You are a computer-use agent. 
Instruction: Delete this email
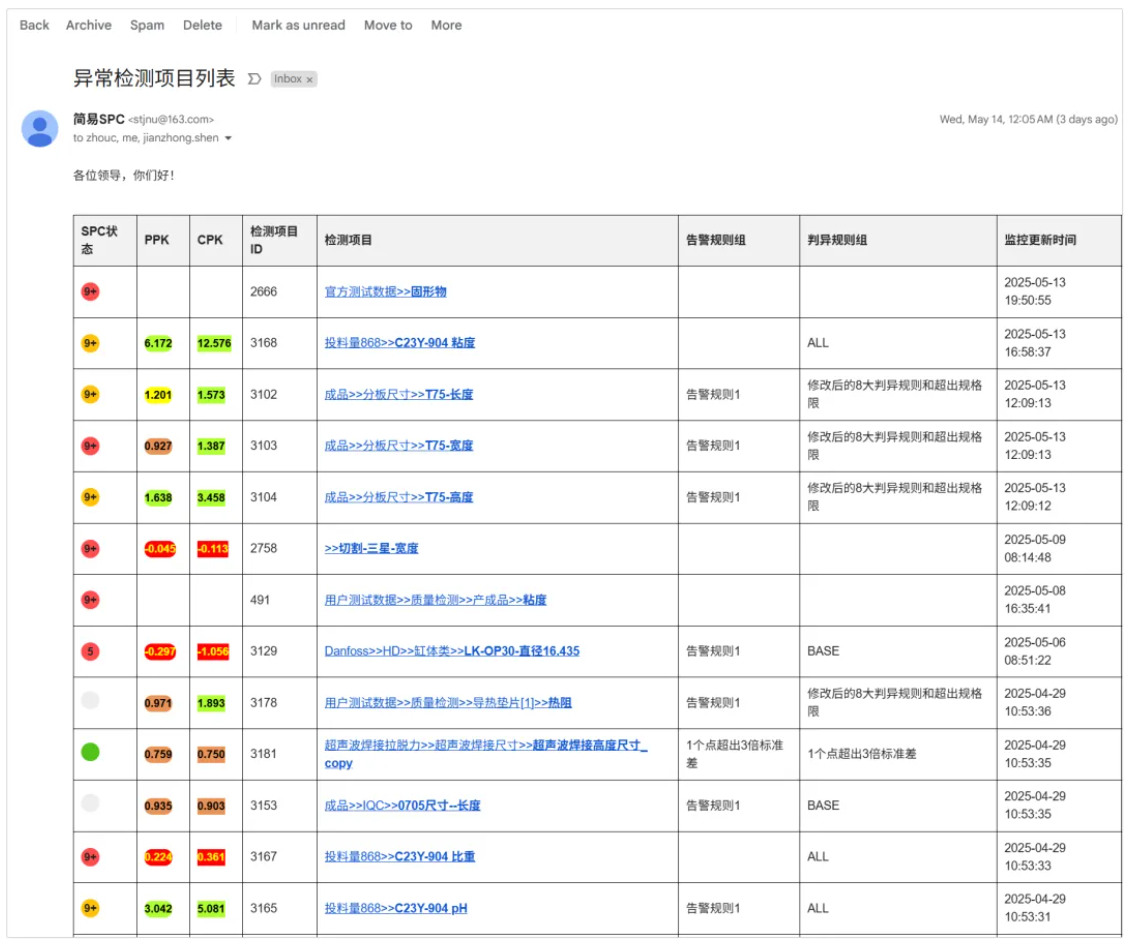point(203,25)
